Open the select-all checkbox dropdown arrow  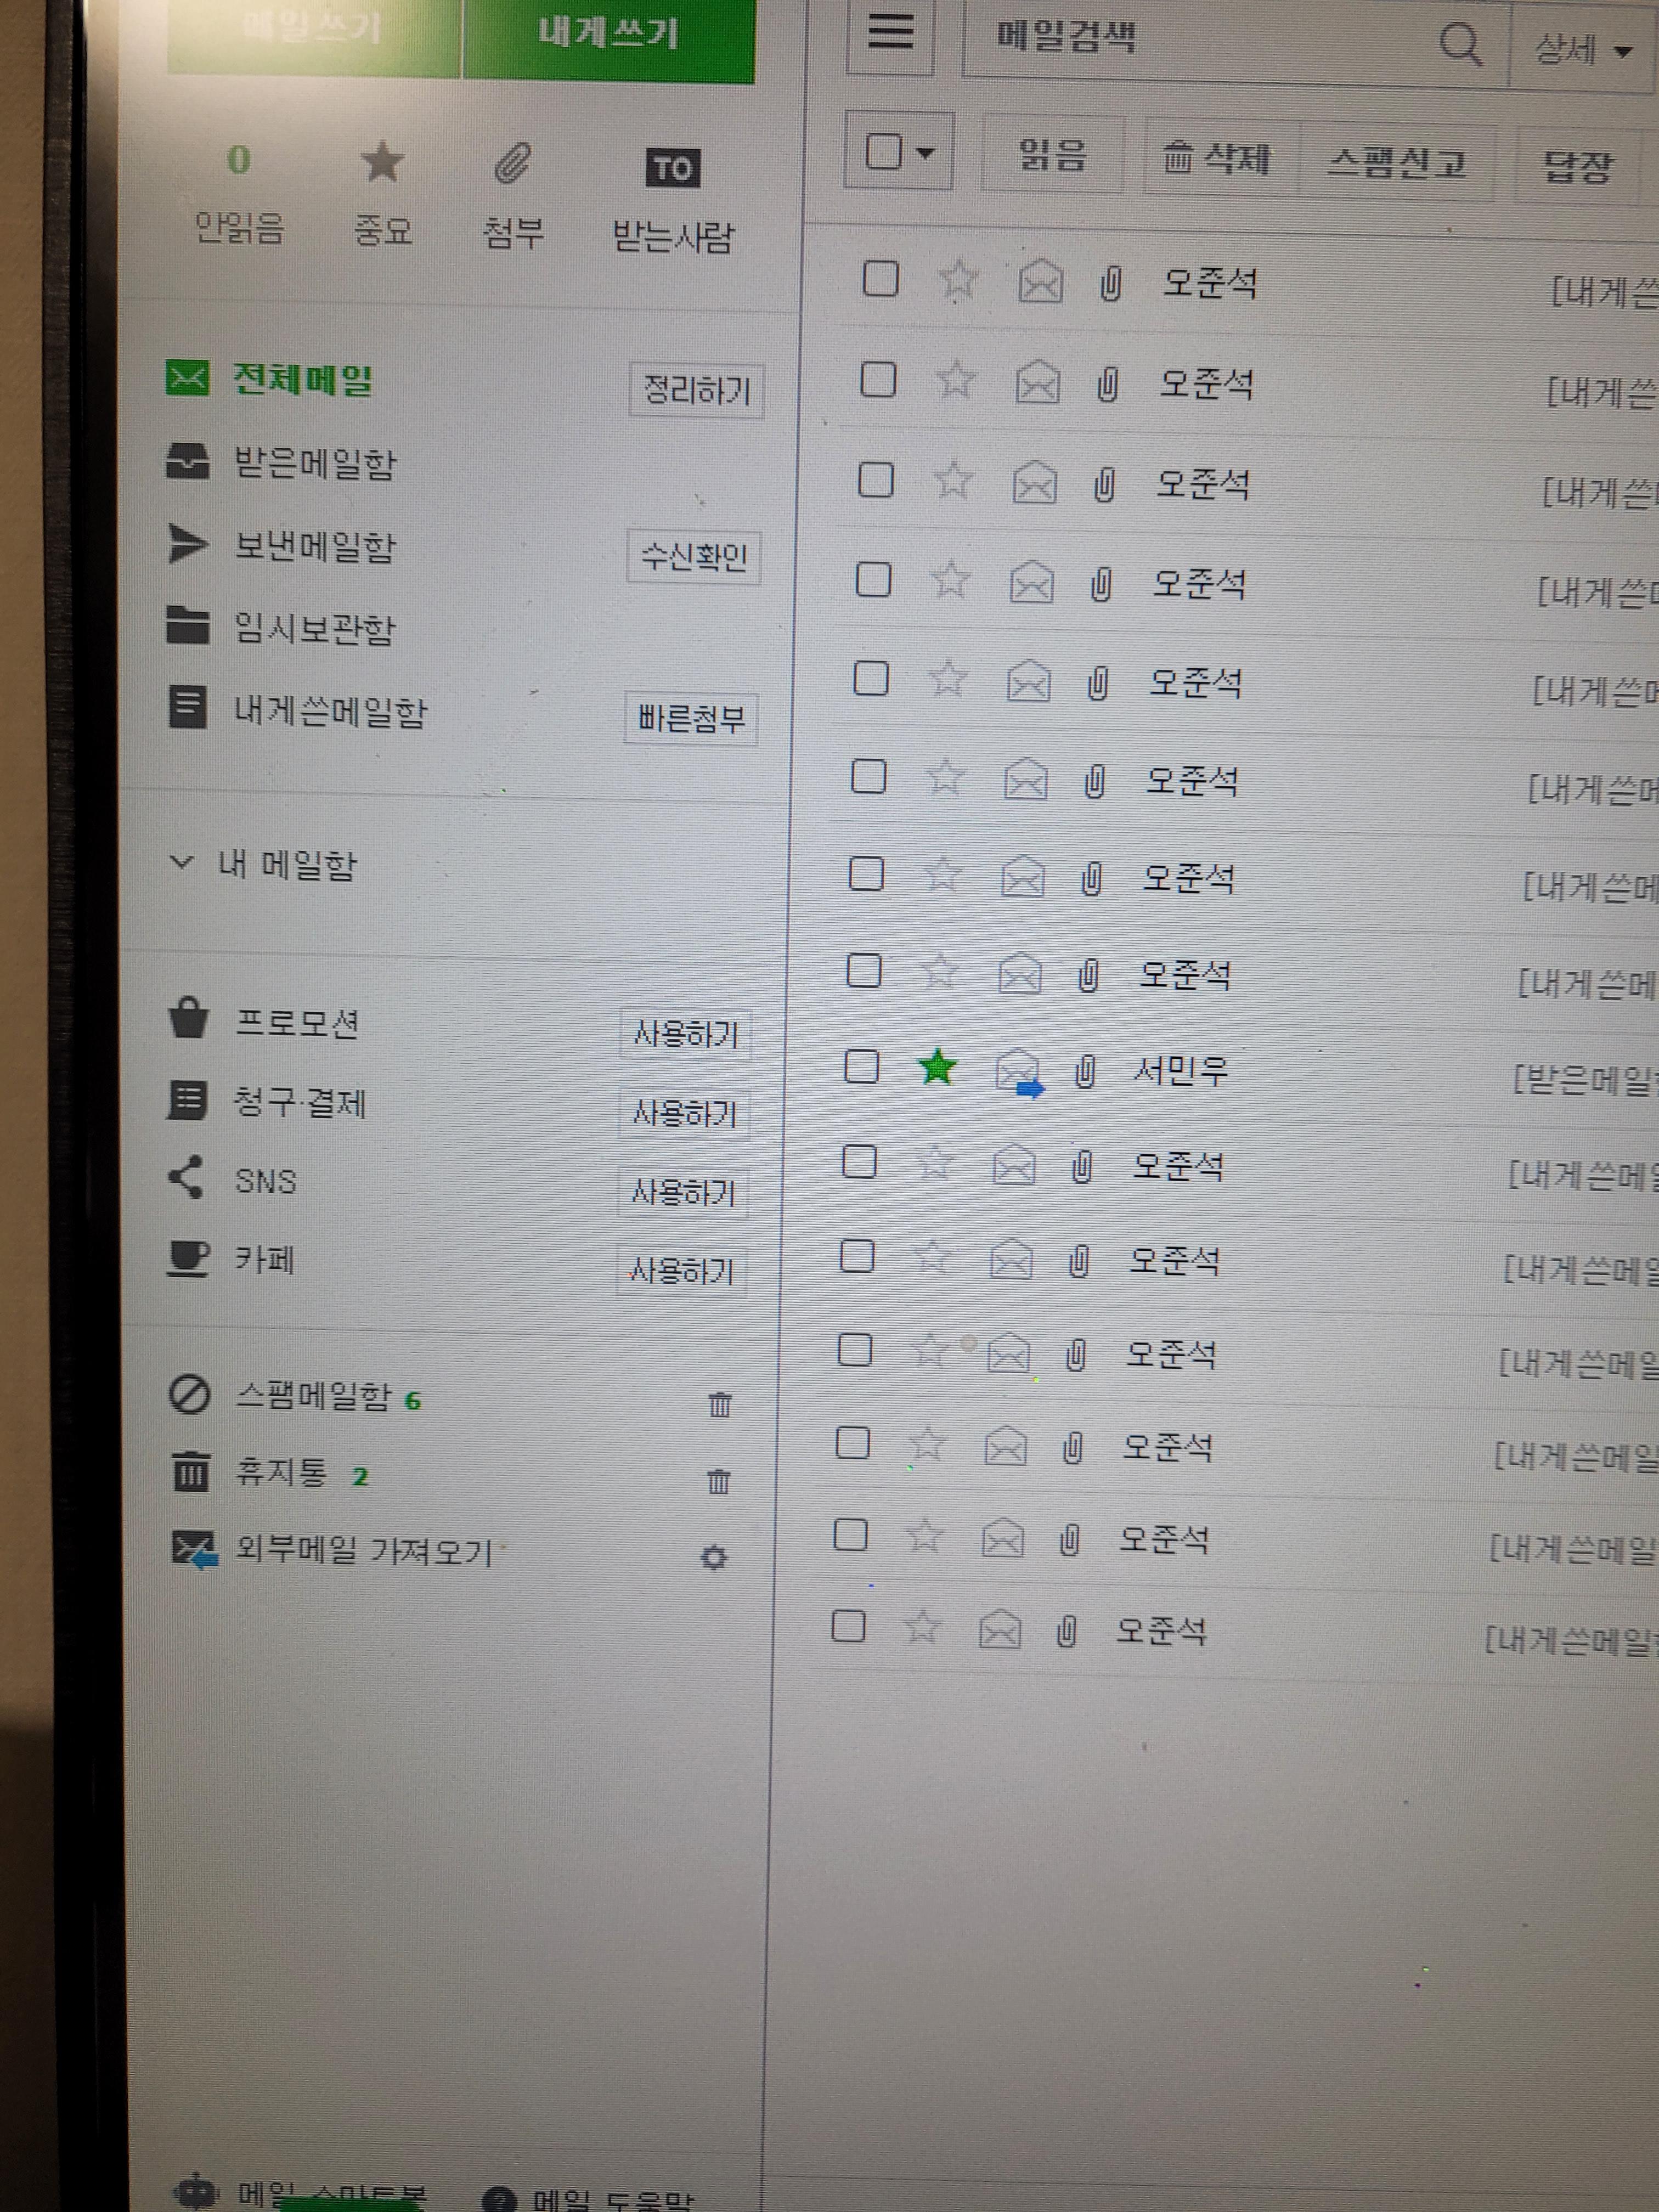coord(926,154)
